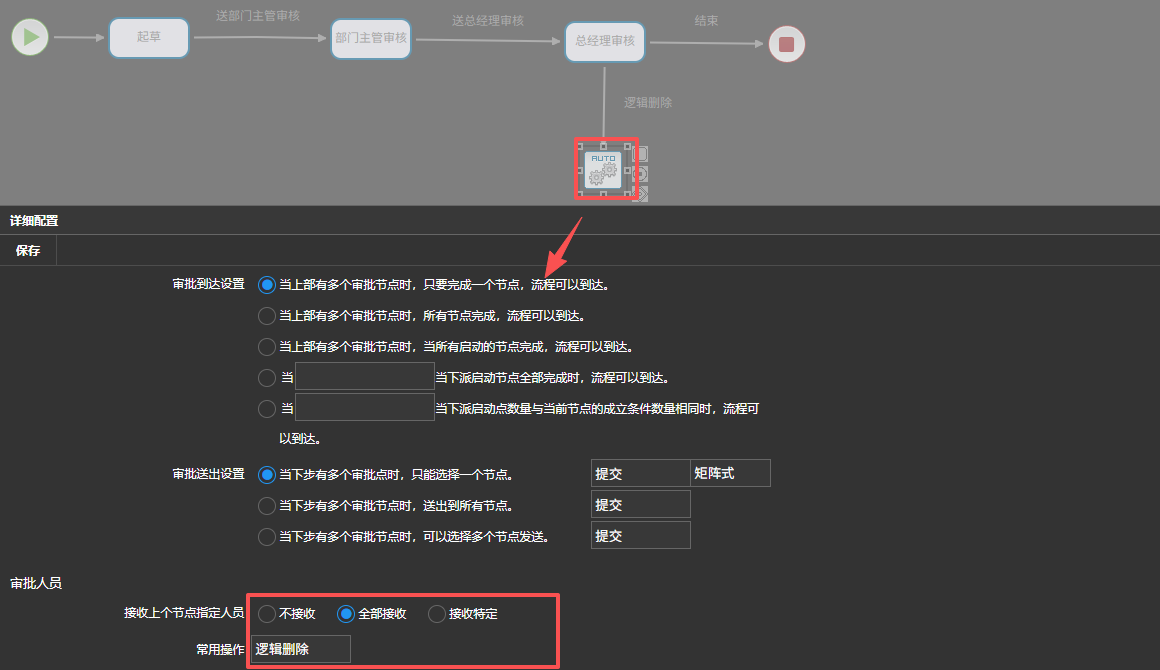Select the 部门主管审核 node
Viewport: 1160px width, 670px height.
[371, 38]
